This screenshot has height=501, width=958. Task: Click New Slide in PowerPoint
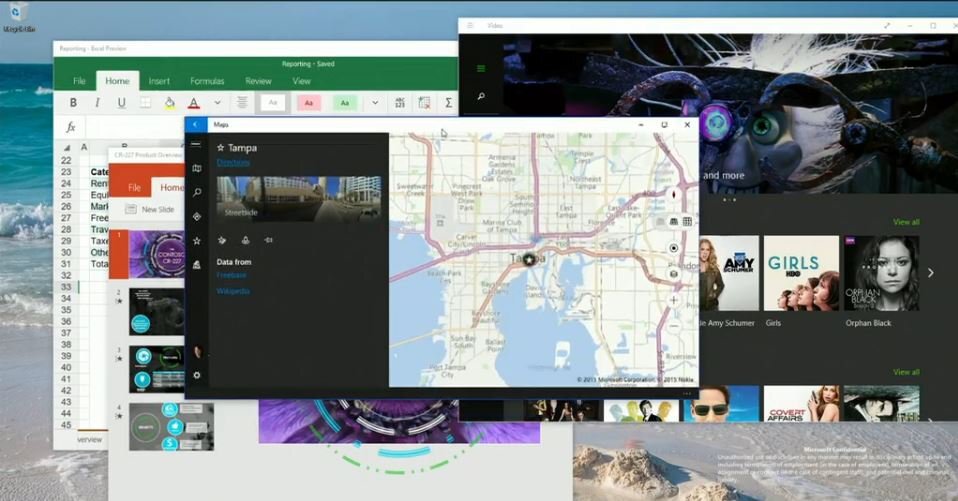click(150, 209)
